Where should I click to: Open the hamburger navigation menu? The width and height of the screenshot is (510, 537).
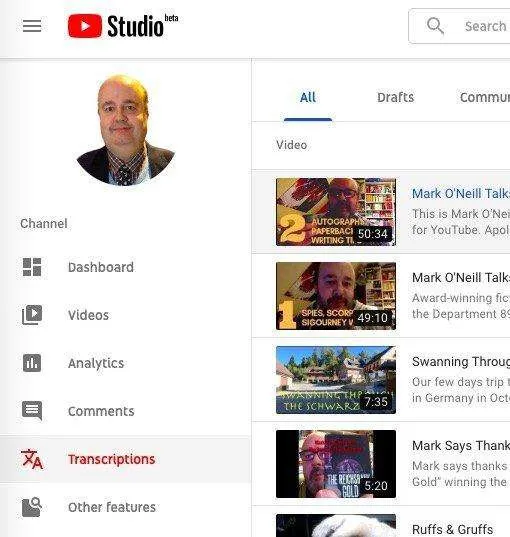coord(32,26)
